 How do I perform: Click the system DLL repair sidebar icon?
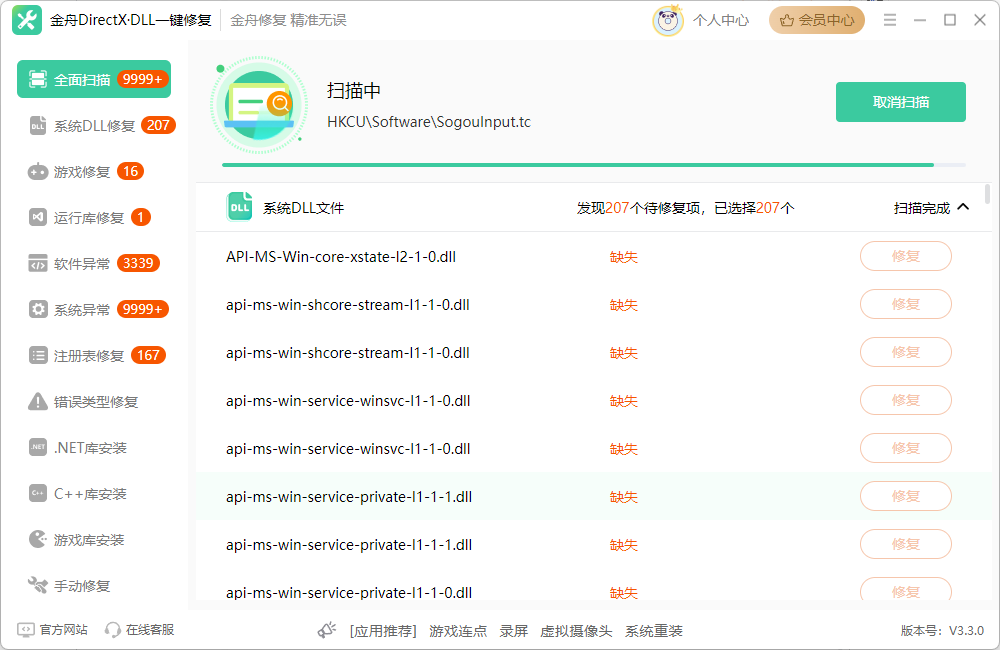pos(38,126)
